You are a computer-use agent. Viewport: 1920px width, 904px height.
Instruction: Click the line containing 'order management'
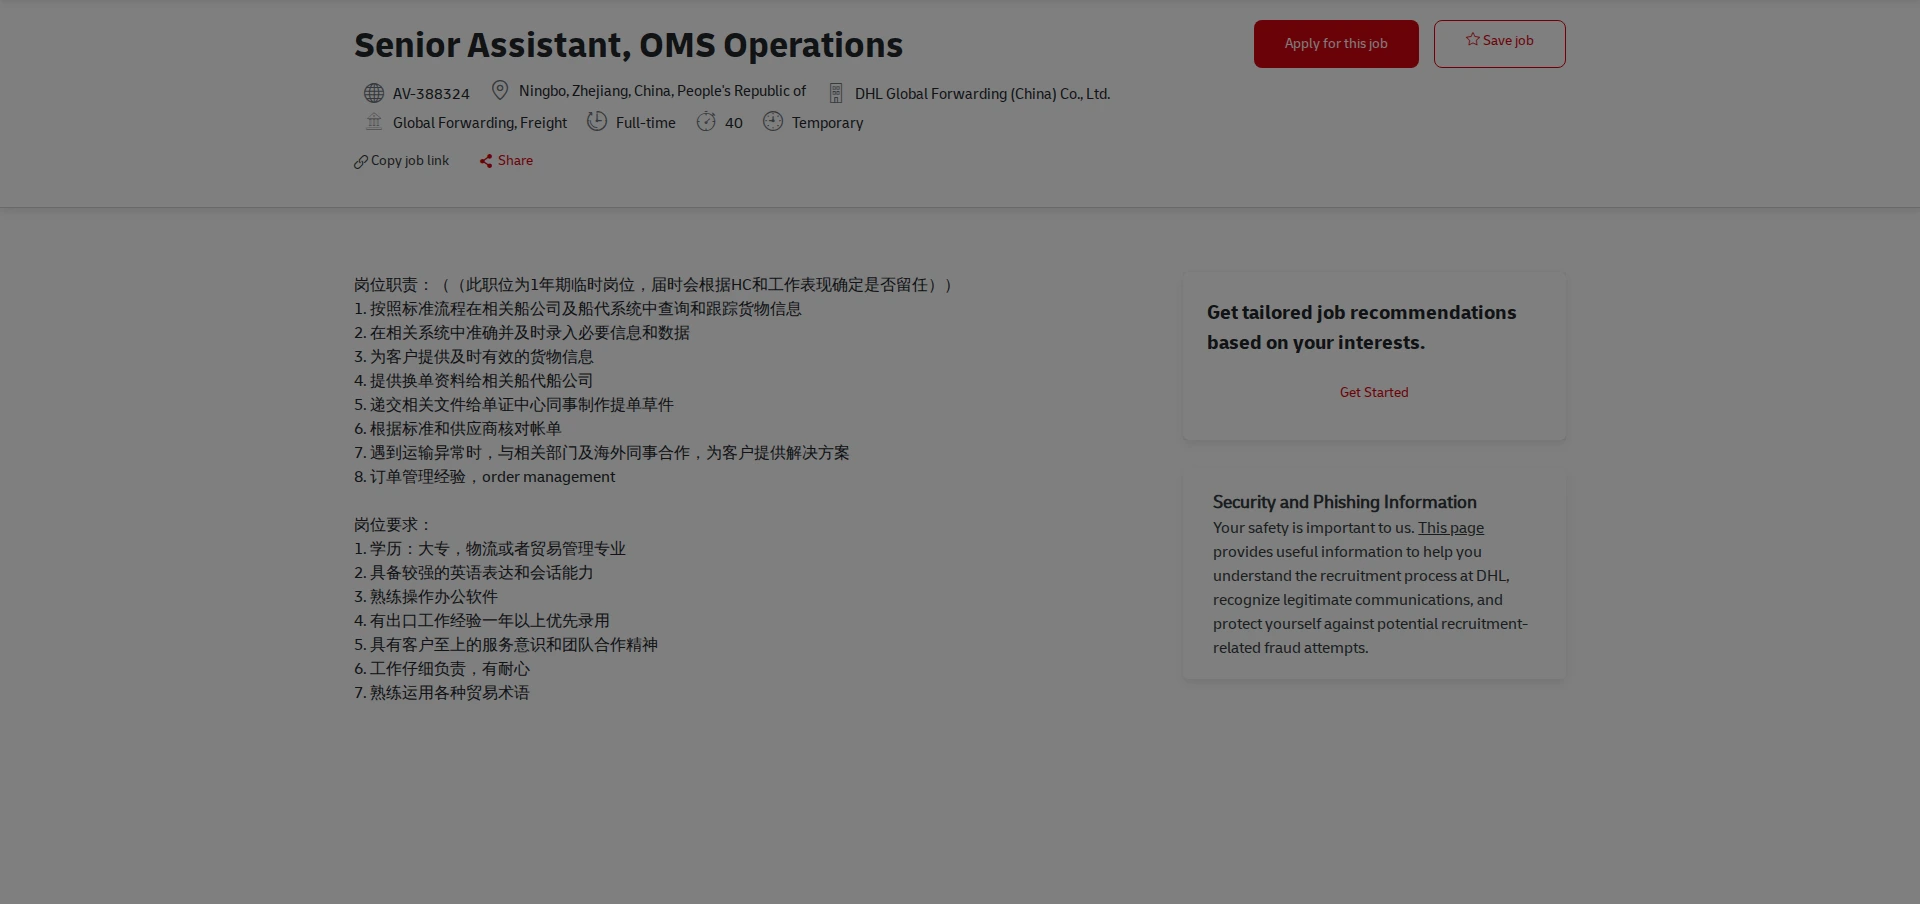coord(485,477)
